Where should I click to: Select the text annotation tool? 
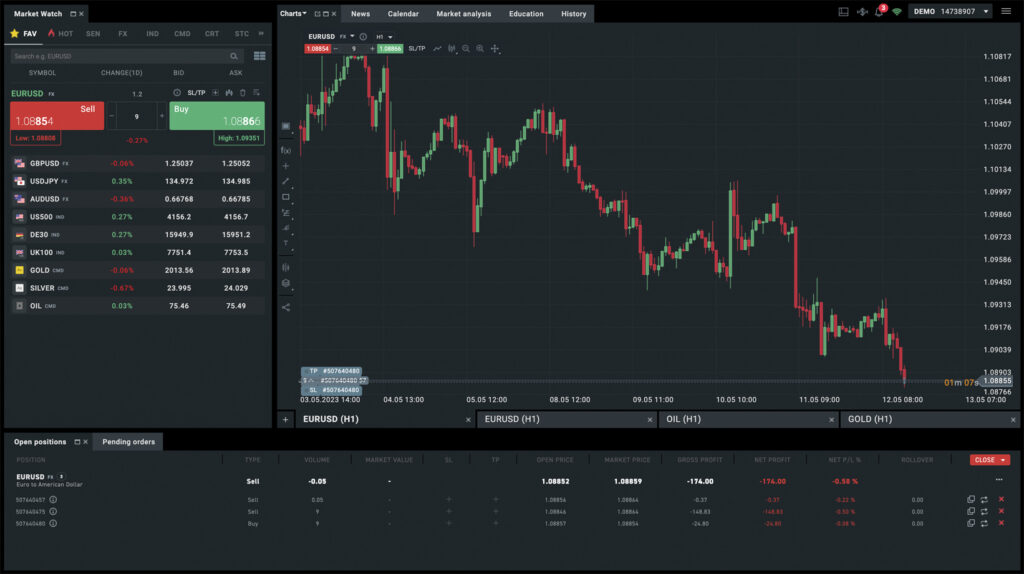(286, 243)
